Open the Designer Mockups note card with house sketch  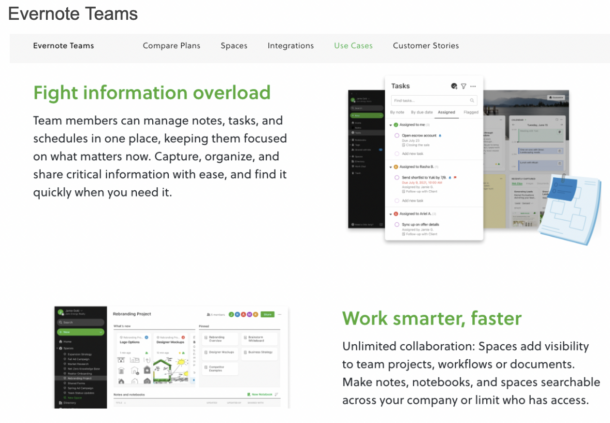[171, 359]
